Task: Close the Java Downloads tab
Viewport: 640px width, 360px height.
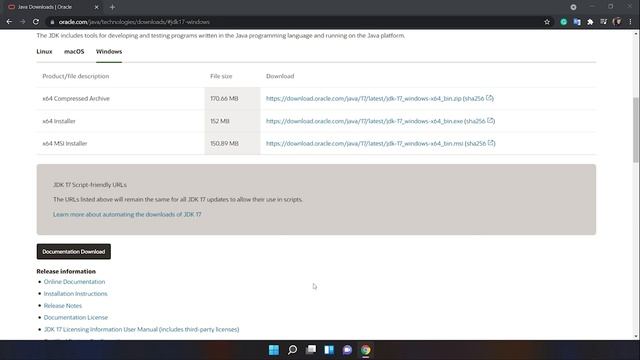Action: (96, 7)
